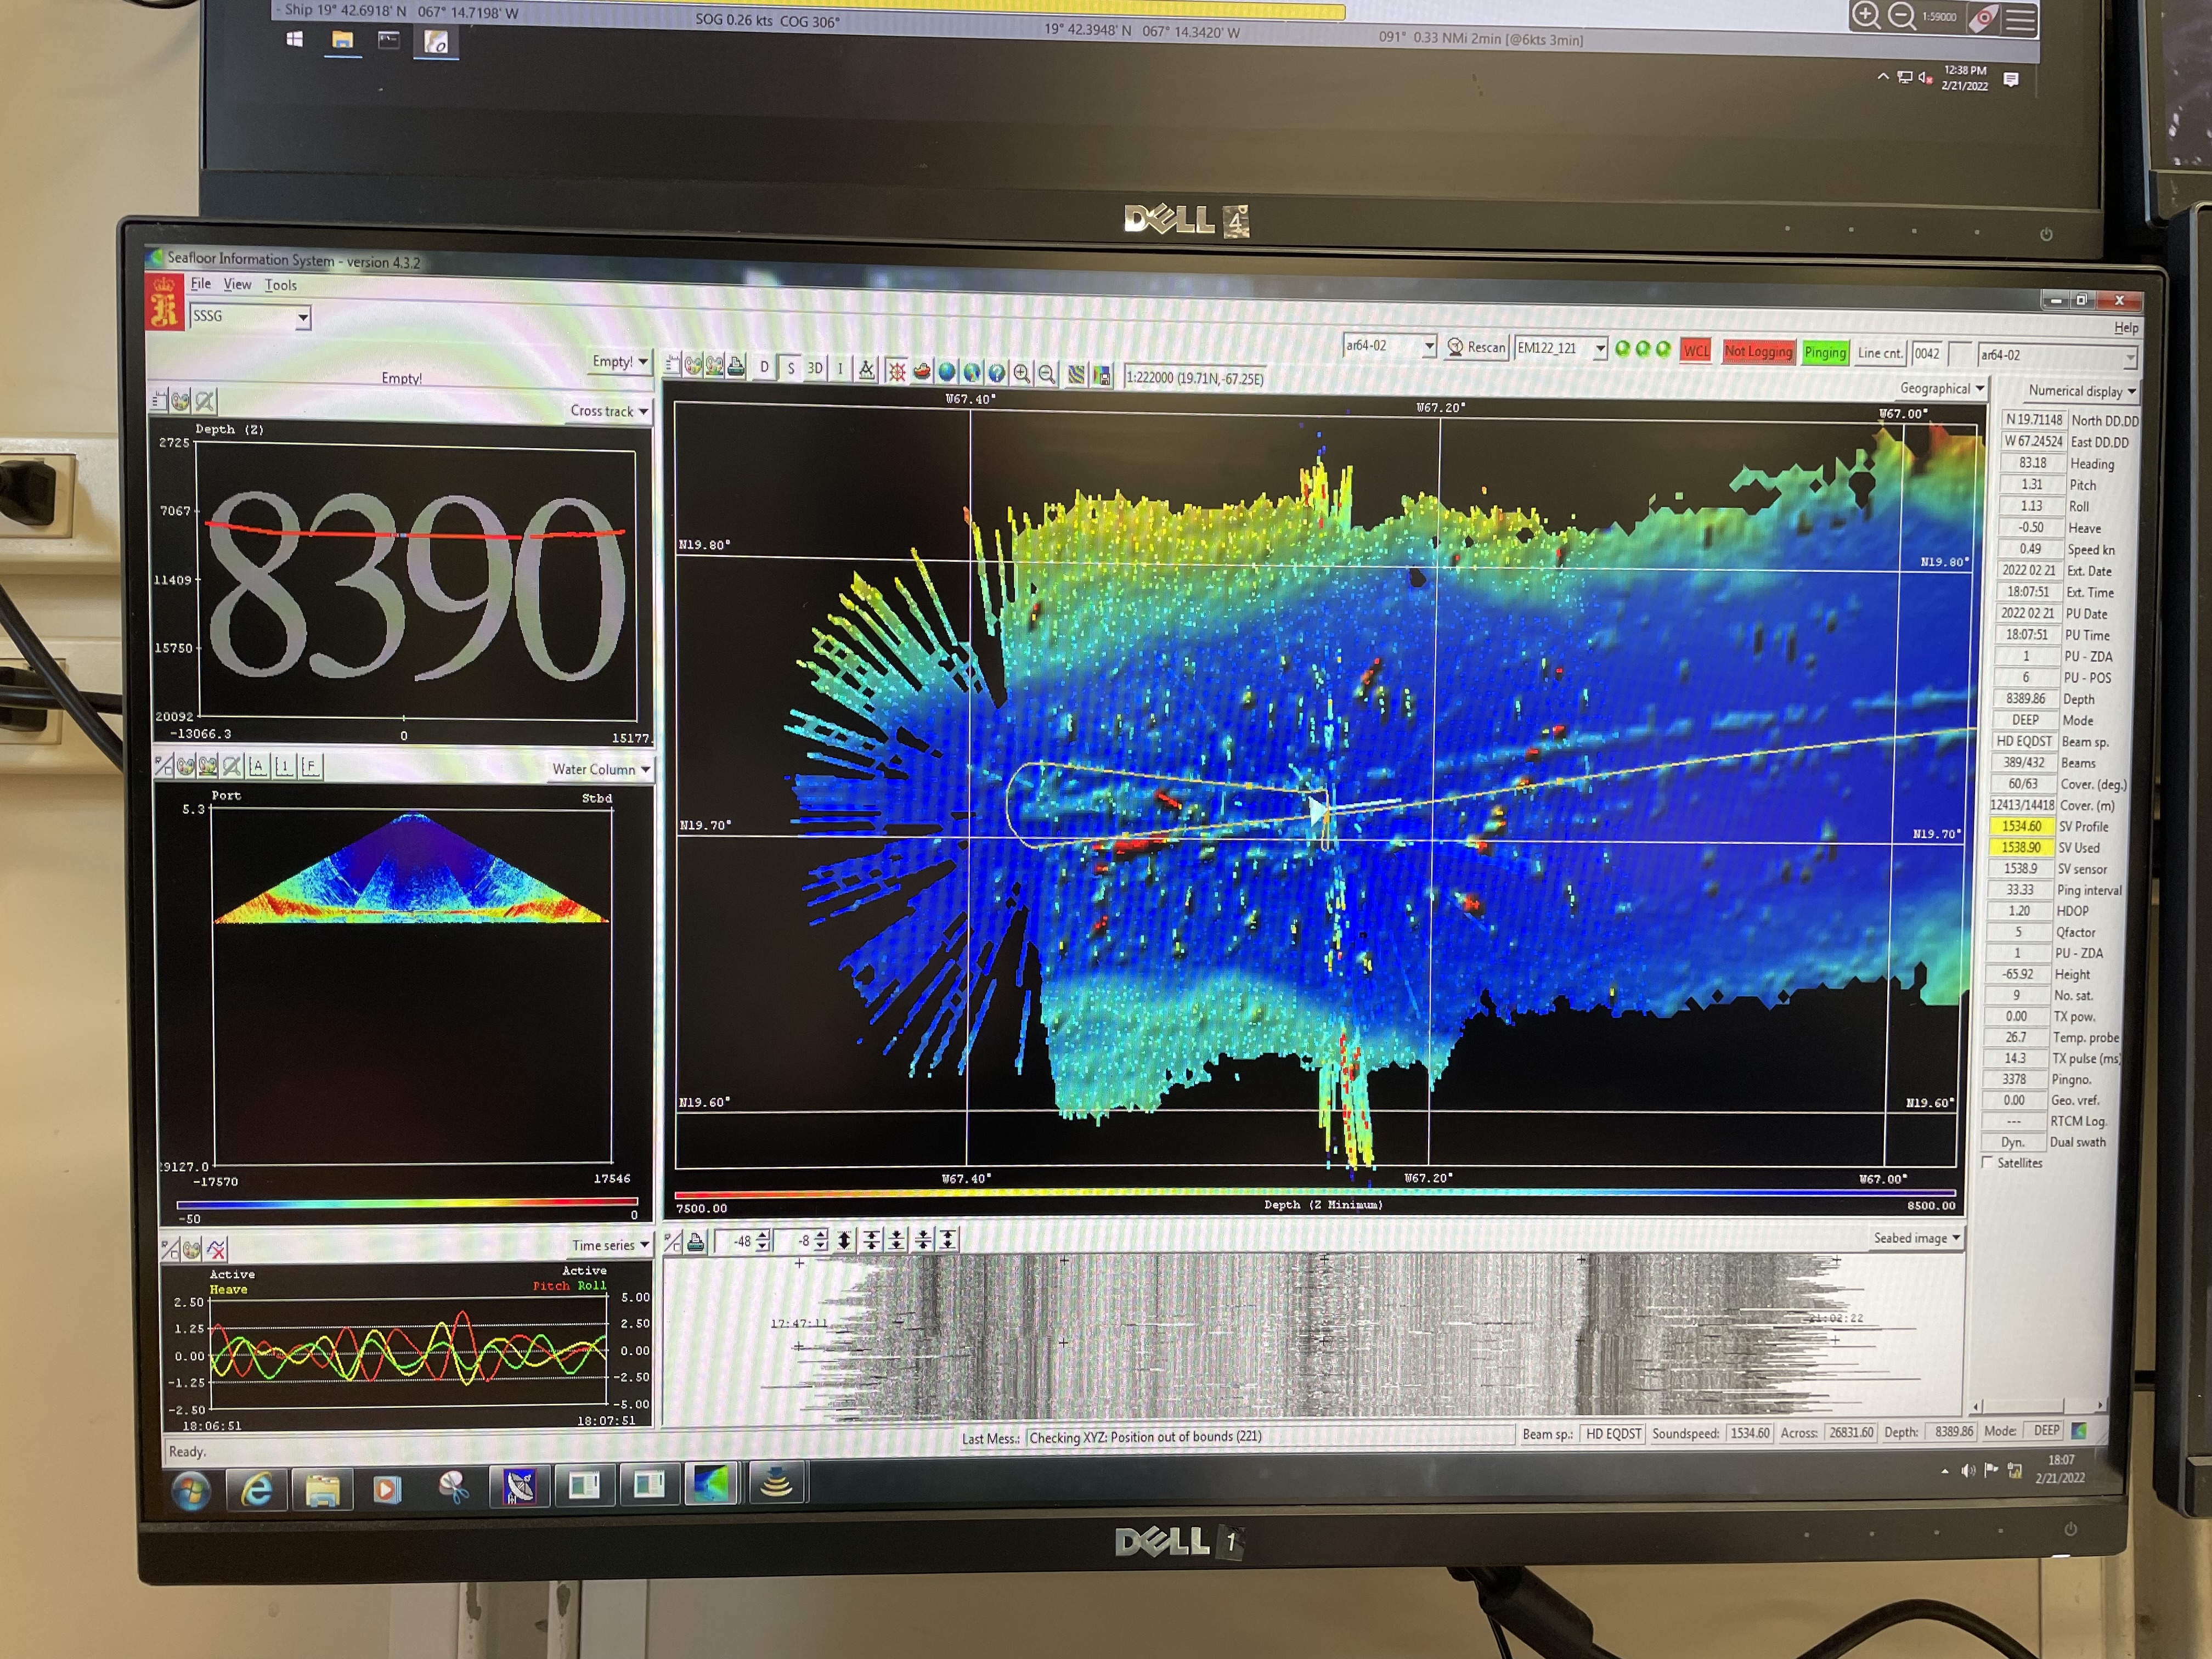2212x1659 pixels.
Task: Click the Depth value 8389.86 in numerical display
Action: coord(2025,698)
